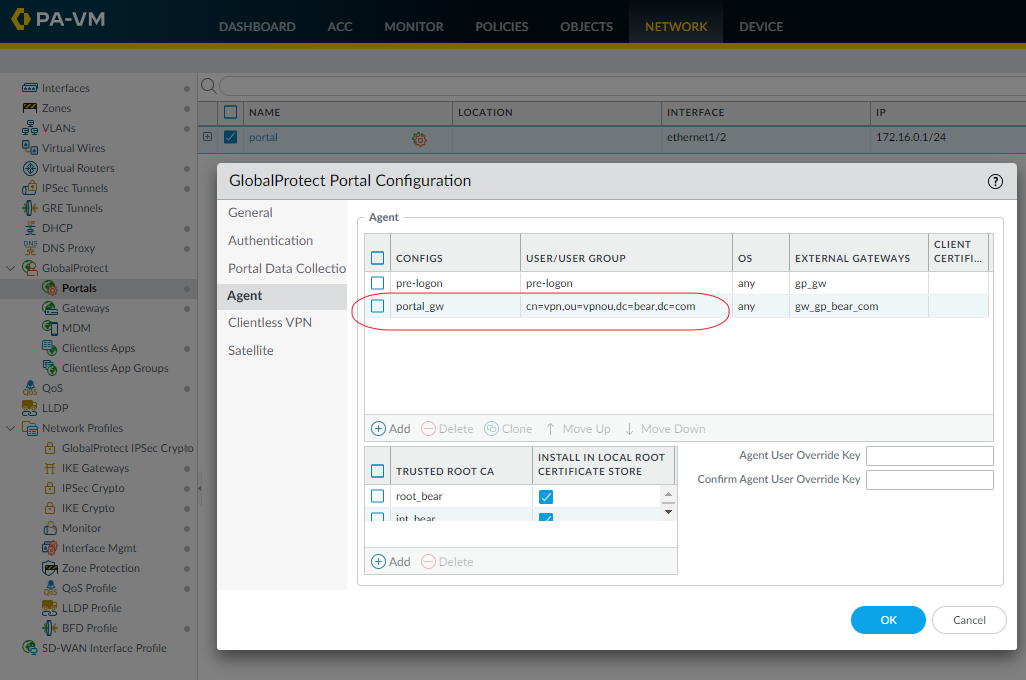Click the Add icon under agent configs
The height and width of the screenshot is (680, 1026).
coord(379,429)
